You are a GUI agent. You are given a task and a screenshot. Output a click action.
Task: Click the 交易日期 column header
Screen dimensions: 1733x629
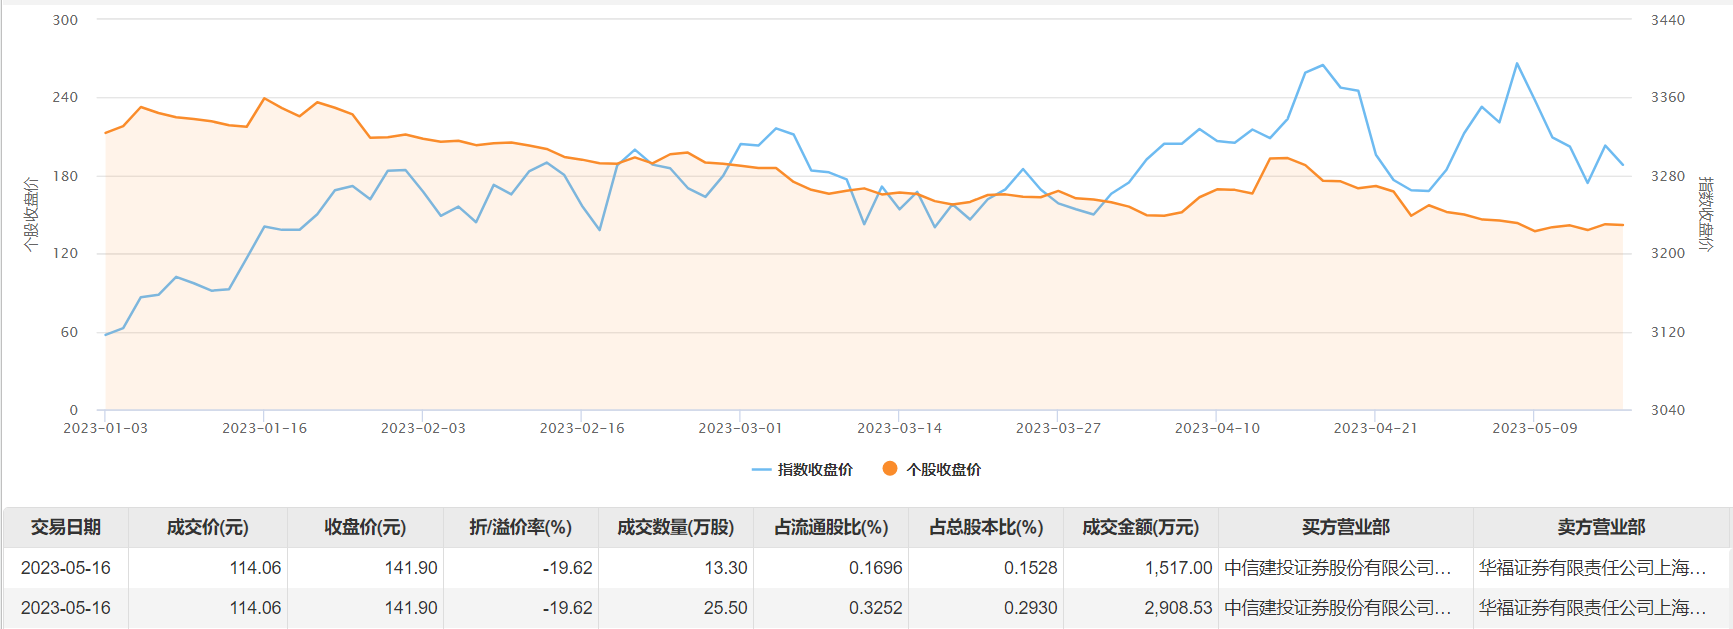[66, 527]
